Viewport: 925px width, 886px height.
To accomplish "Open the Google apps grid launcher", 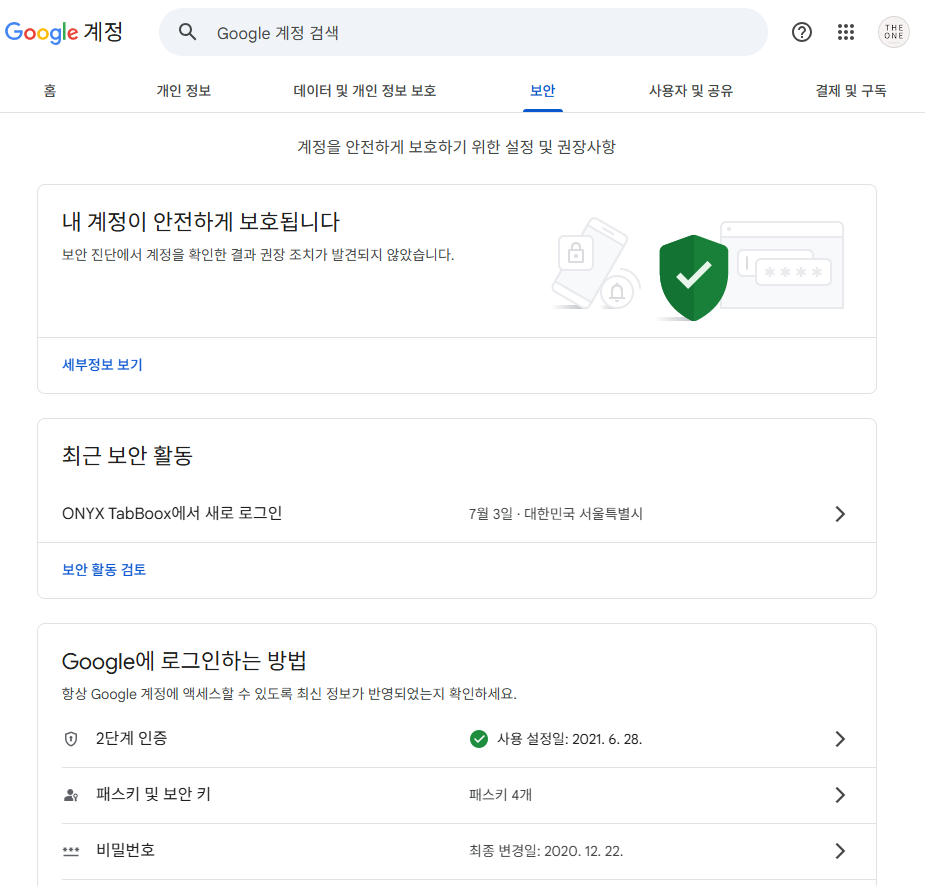I will pyautogui.click(x=846, y=31).
